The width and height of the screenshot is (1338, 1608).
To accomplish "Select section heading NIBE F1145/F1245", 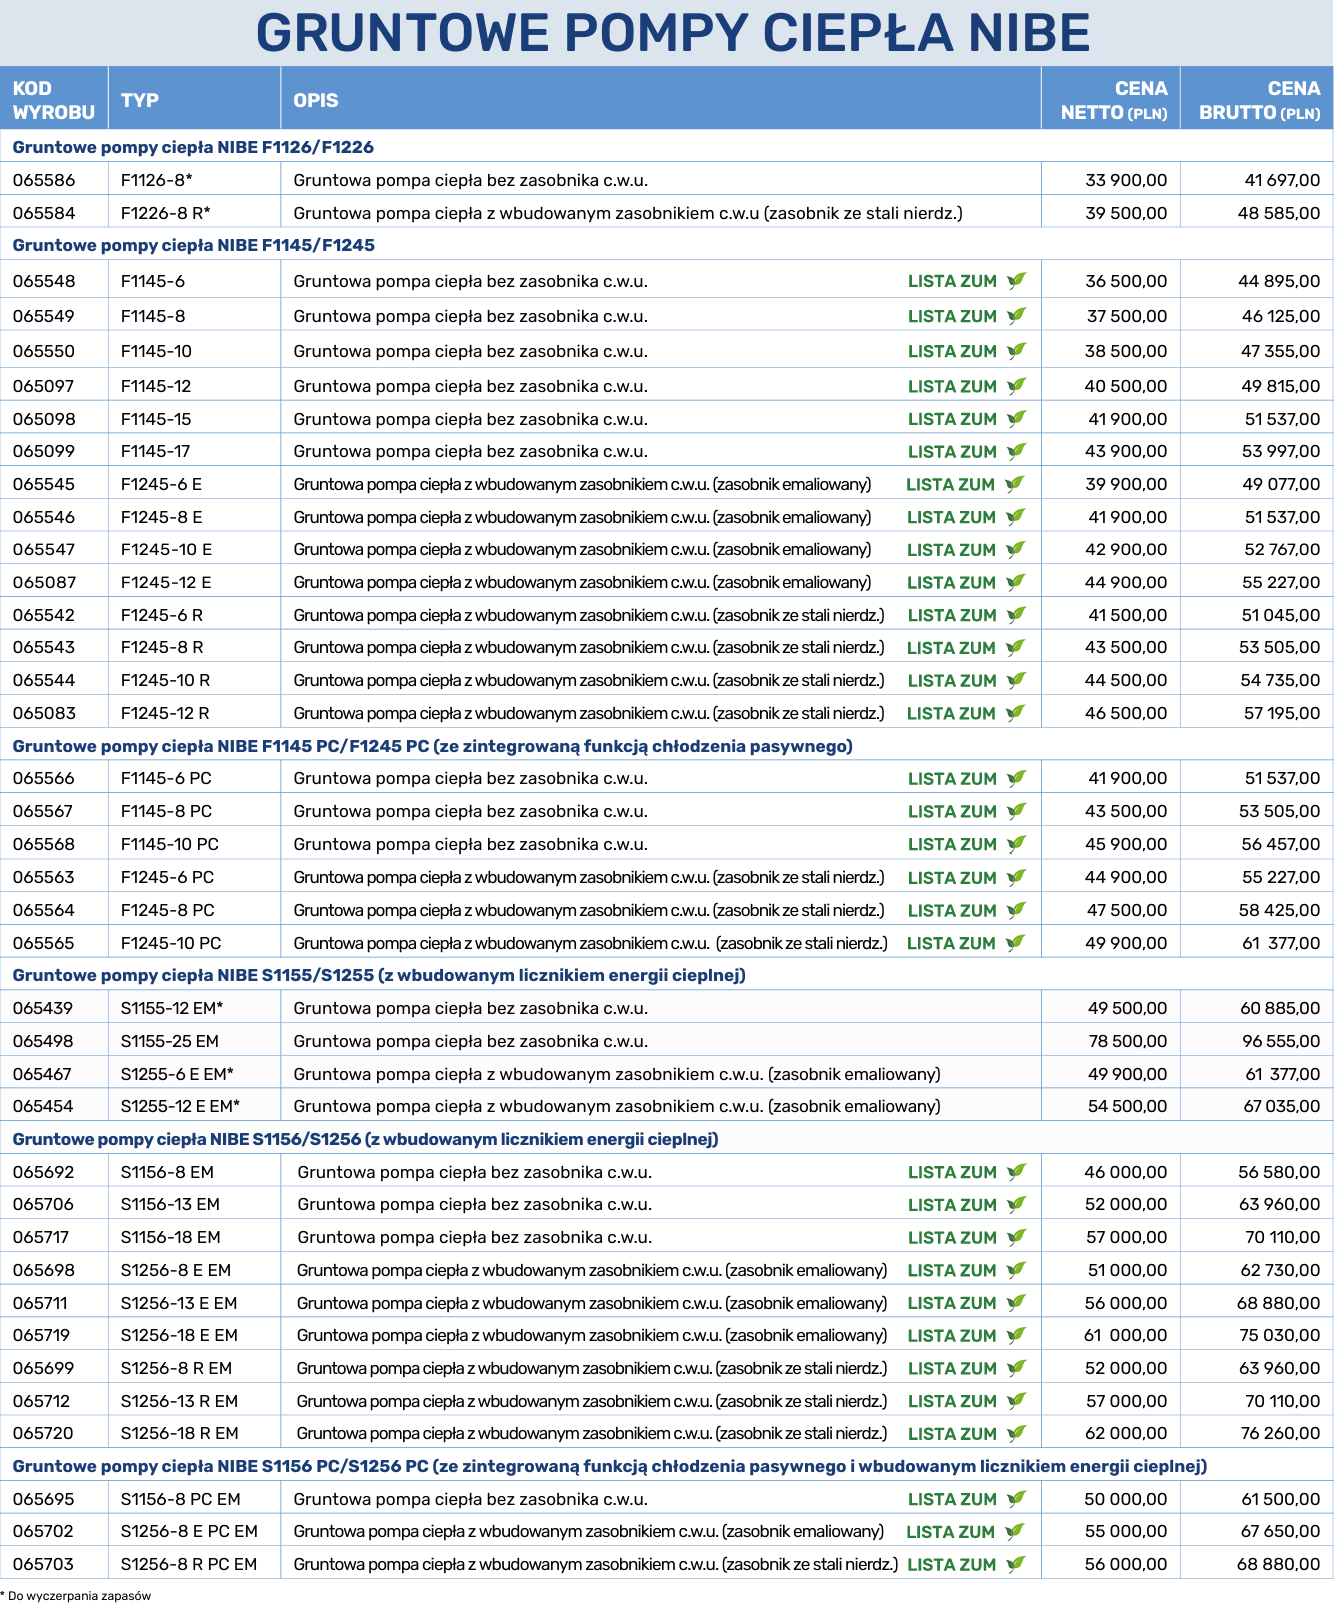I will pos(194,245).
